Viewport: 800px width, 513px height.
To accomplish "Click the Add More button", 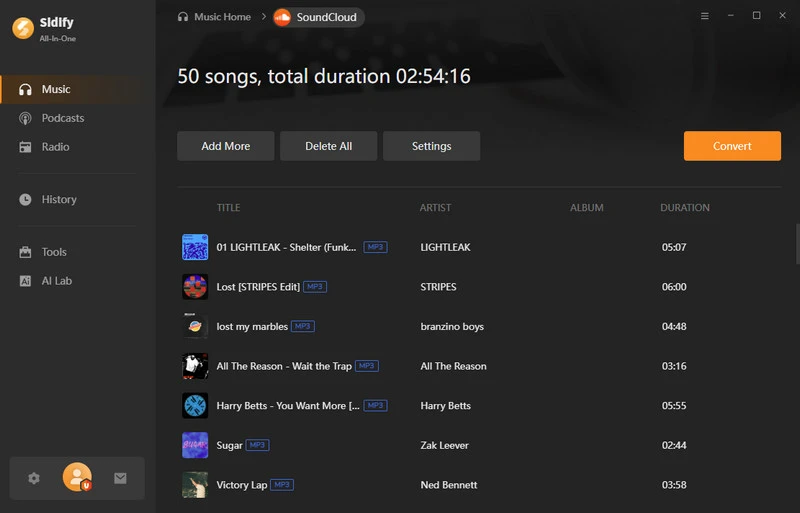I will (x=226, y=146).
